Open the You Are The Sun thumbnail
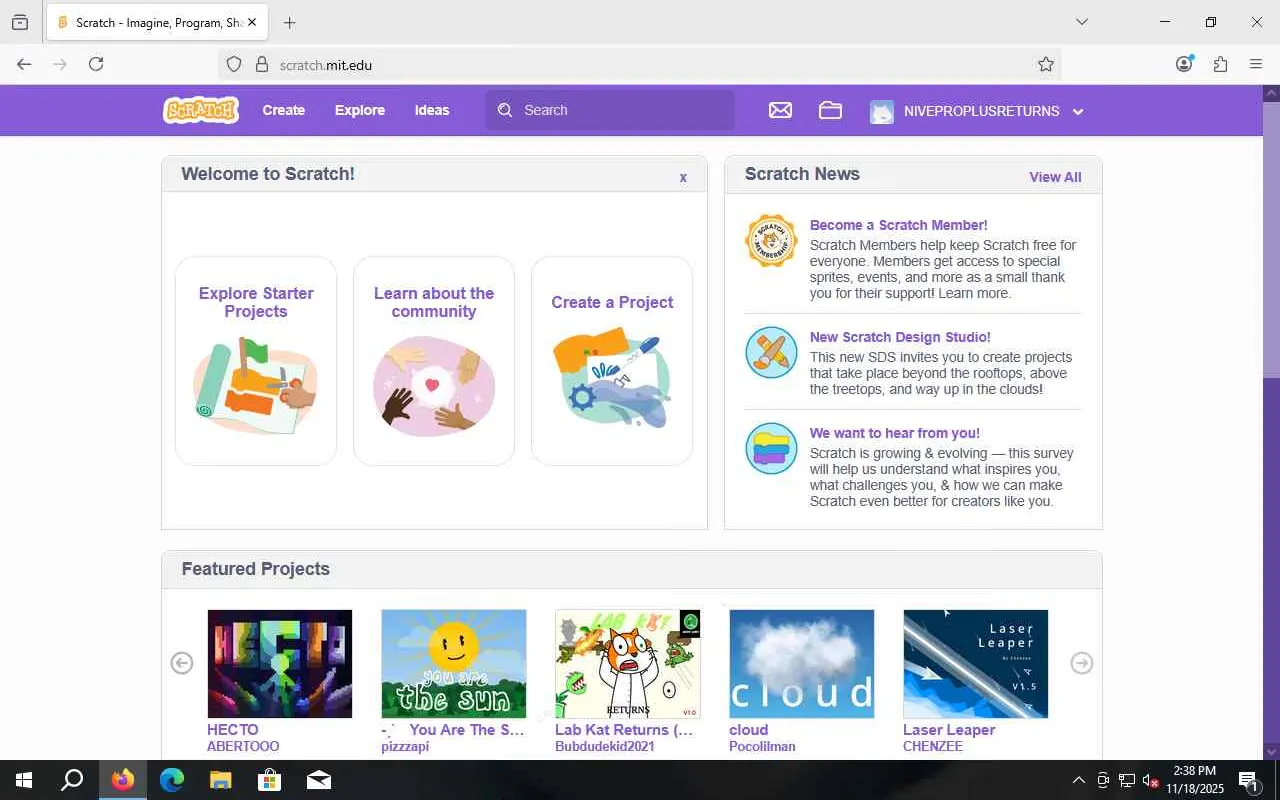1280x800 pixels. 454,664
